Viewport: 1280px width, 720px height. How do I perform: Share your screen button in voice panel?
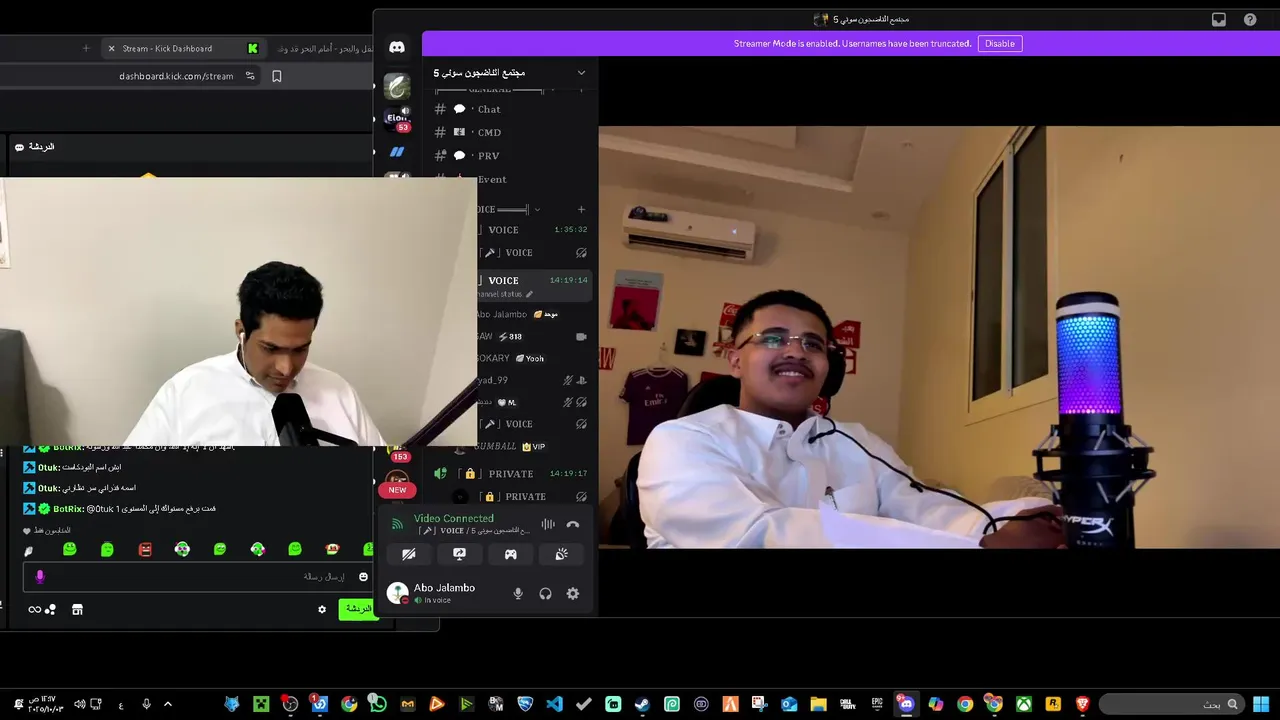[x=460, y=554]
